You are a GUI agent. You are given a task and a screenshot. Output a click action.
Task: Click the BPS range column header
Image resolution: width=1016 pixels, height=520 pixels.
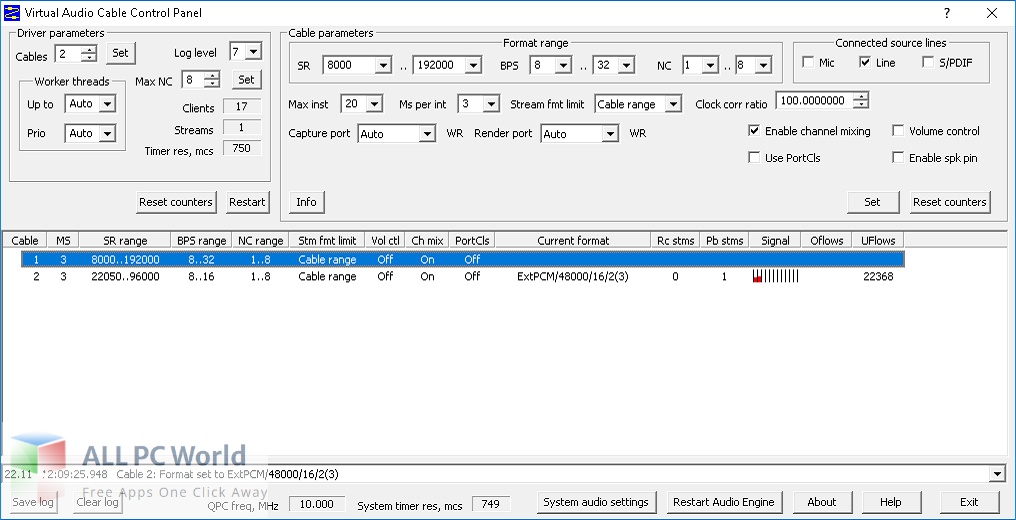click(x=202, y=240)
